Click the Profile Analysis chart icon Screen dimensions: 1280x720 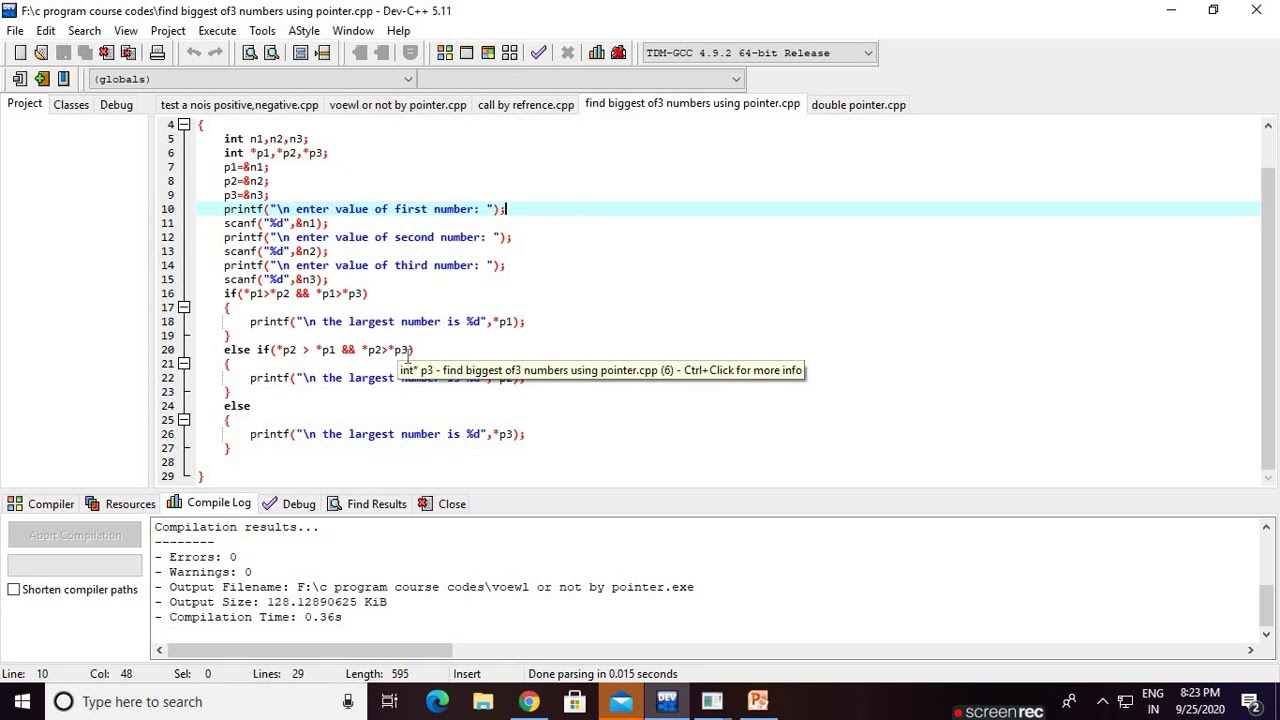pos(597,53)
